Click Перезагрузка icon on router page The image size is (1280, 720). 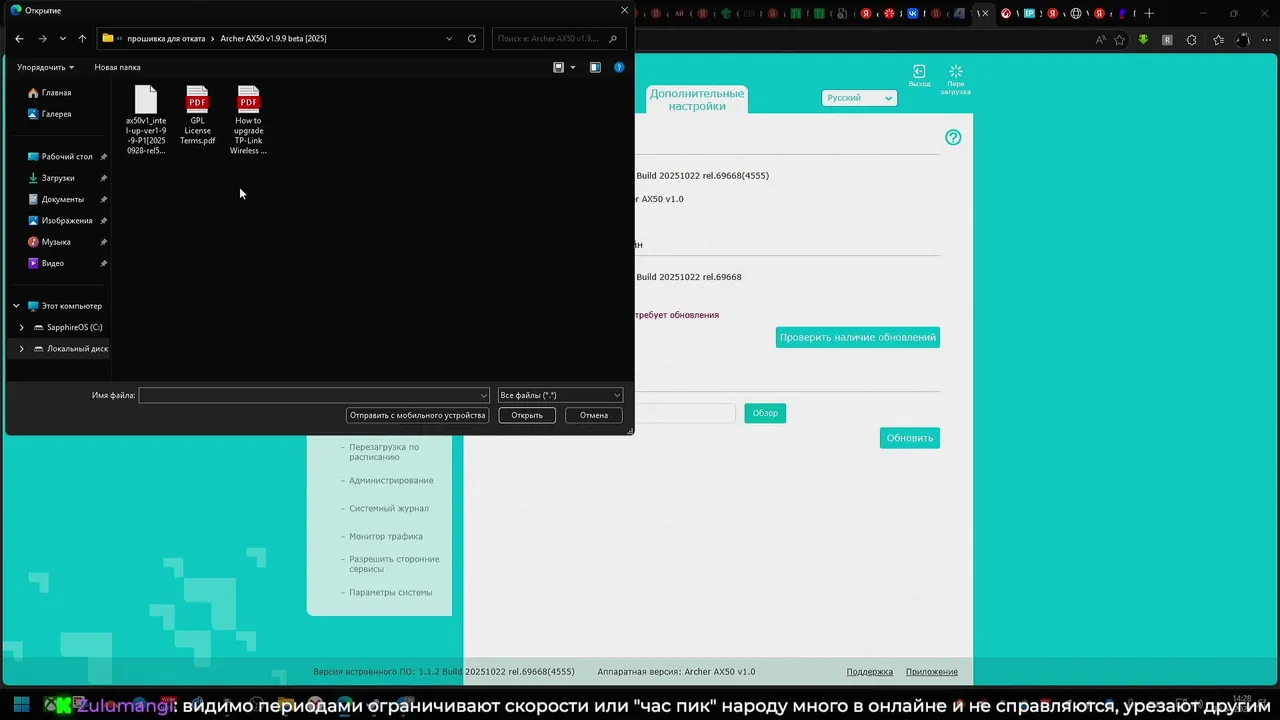(955, 80)
